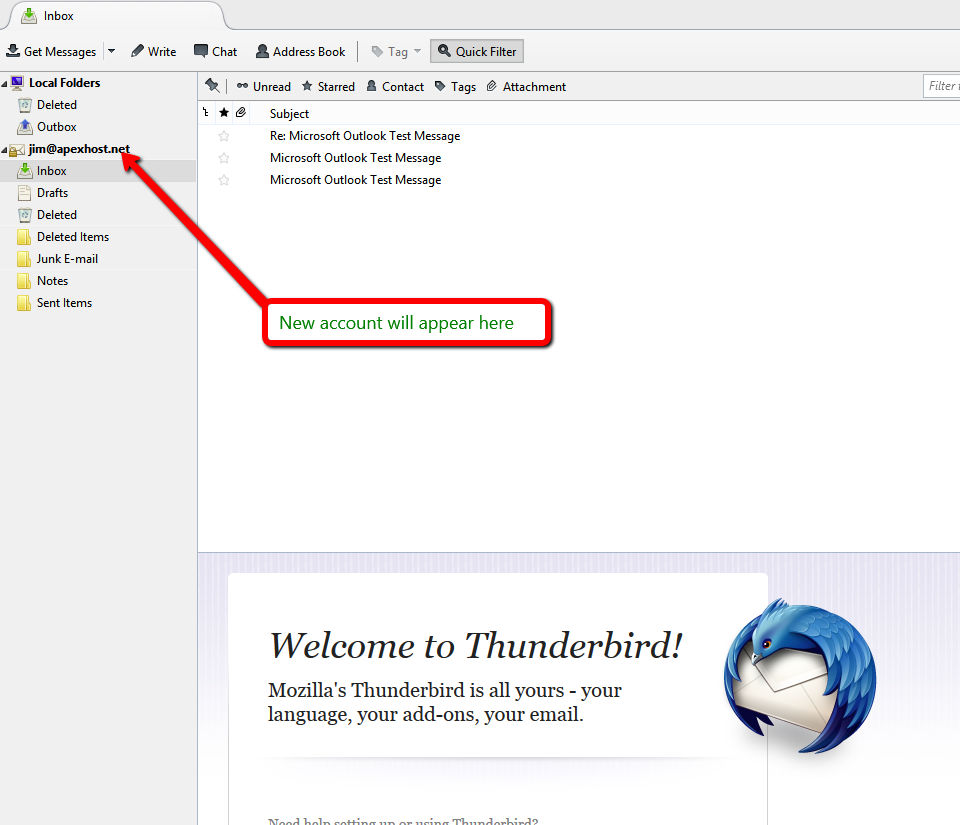Open the Address Book

click(301, 51)
